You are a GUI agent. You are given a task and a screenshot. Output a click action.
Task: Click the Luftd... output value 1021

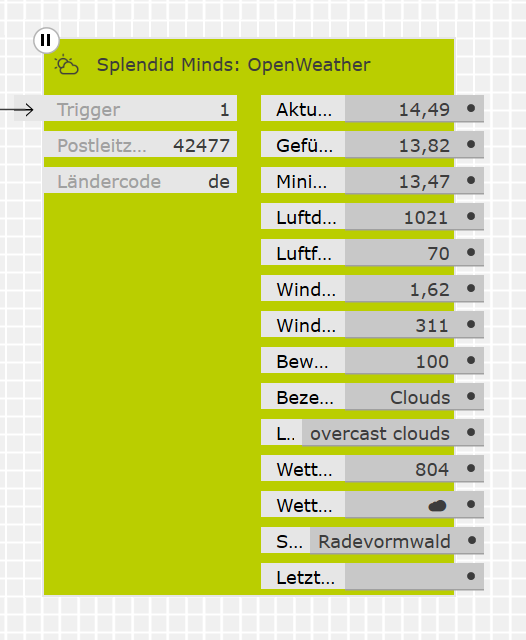(x=426, y=218)
